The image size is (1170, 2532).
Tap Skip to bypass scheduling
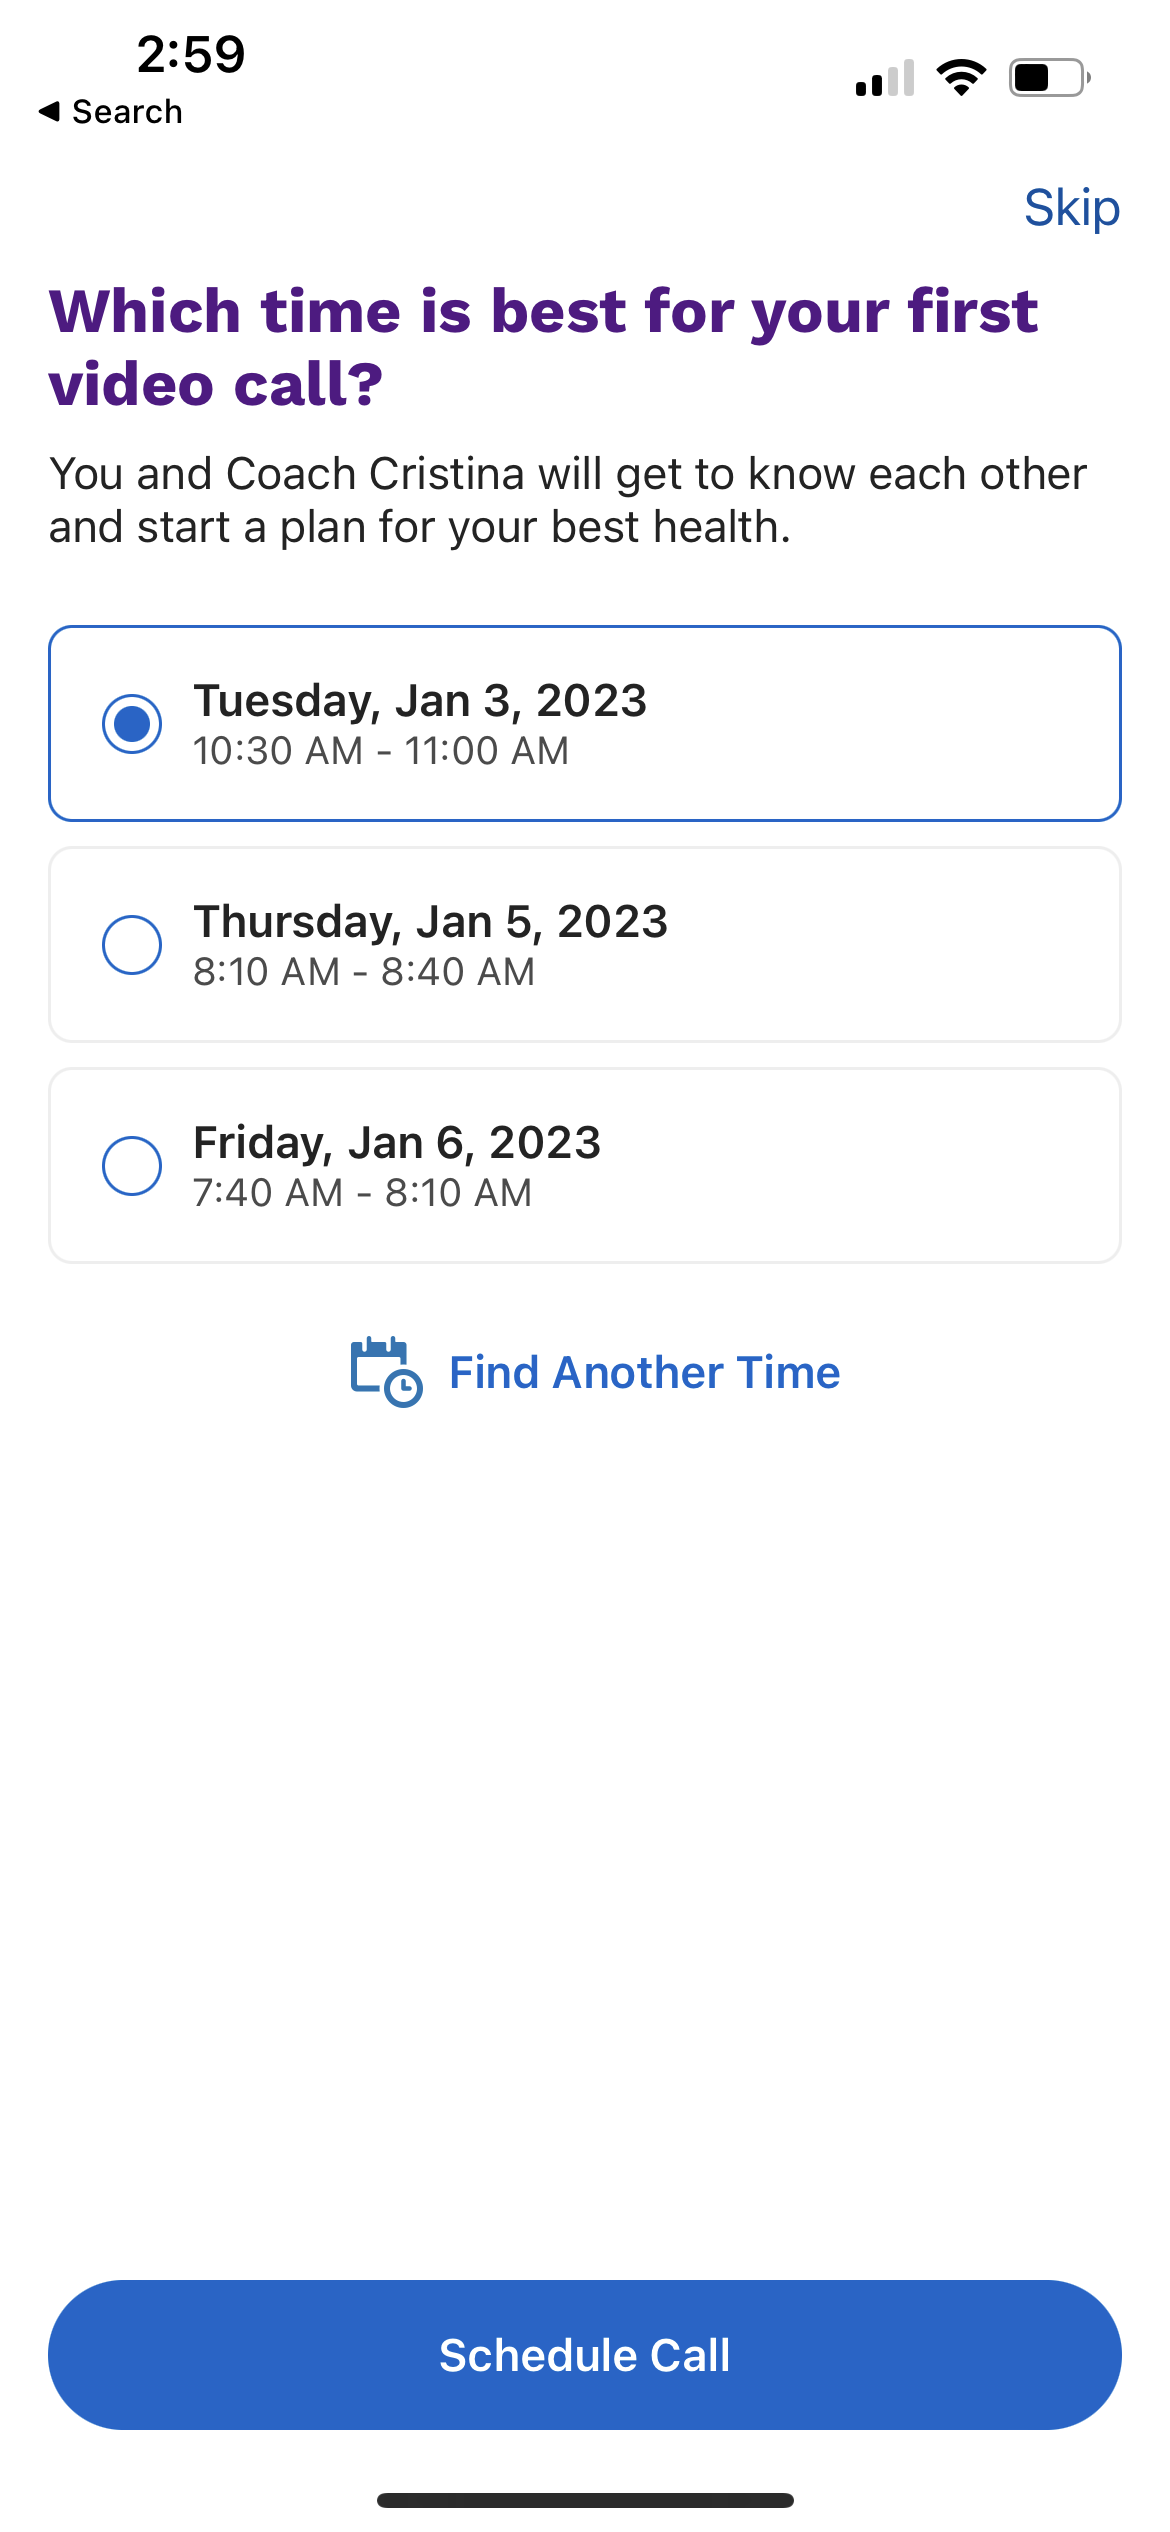1072,208
